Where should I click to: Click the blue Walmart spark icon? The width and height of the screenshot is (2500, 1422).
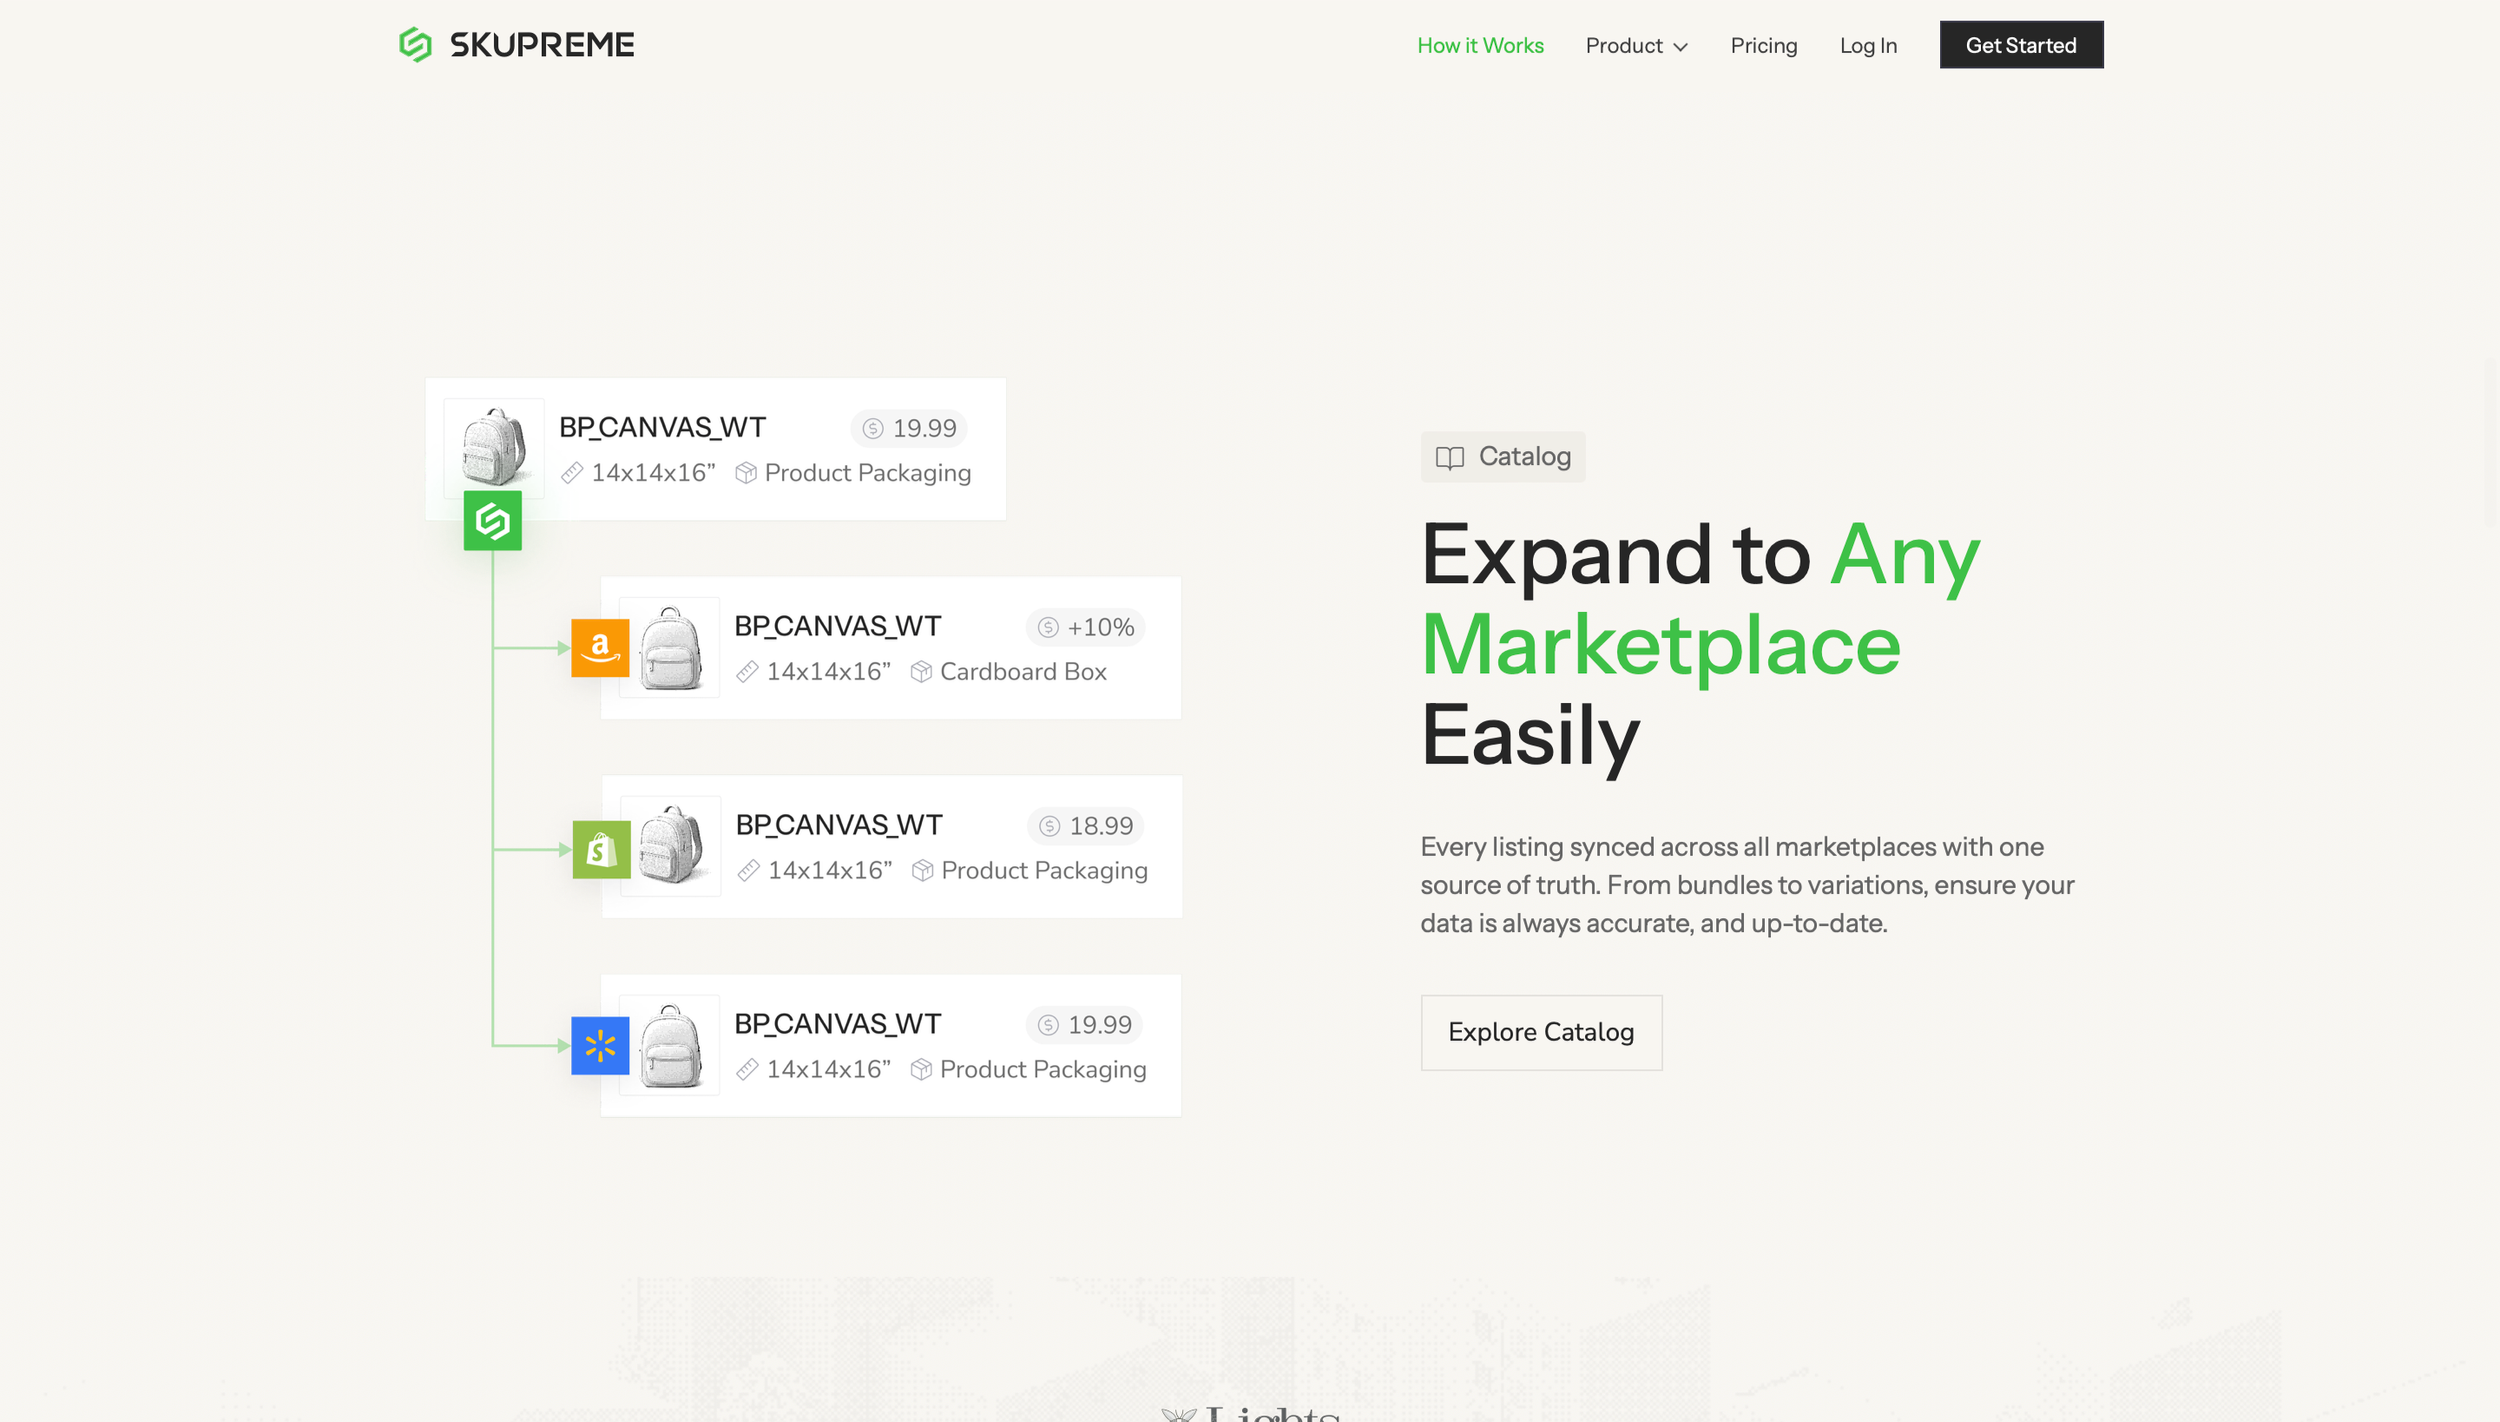600,1046
